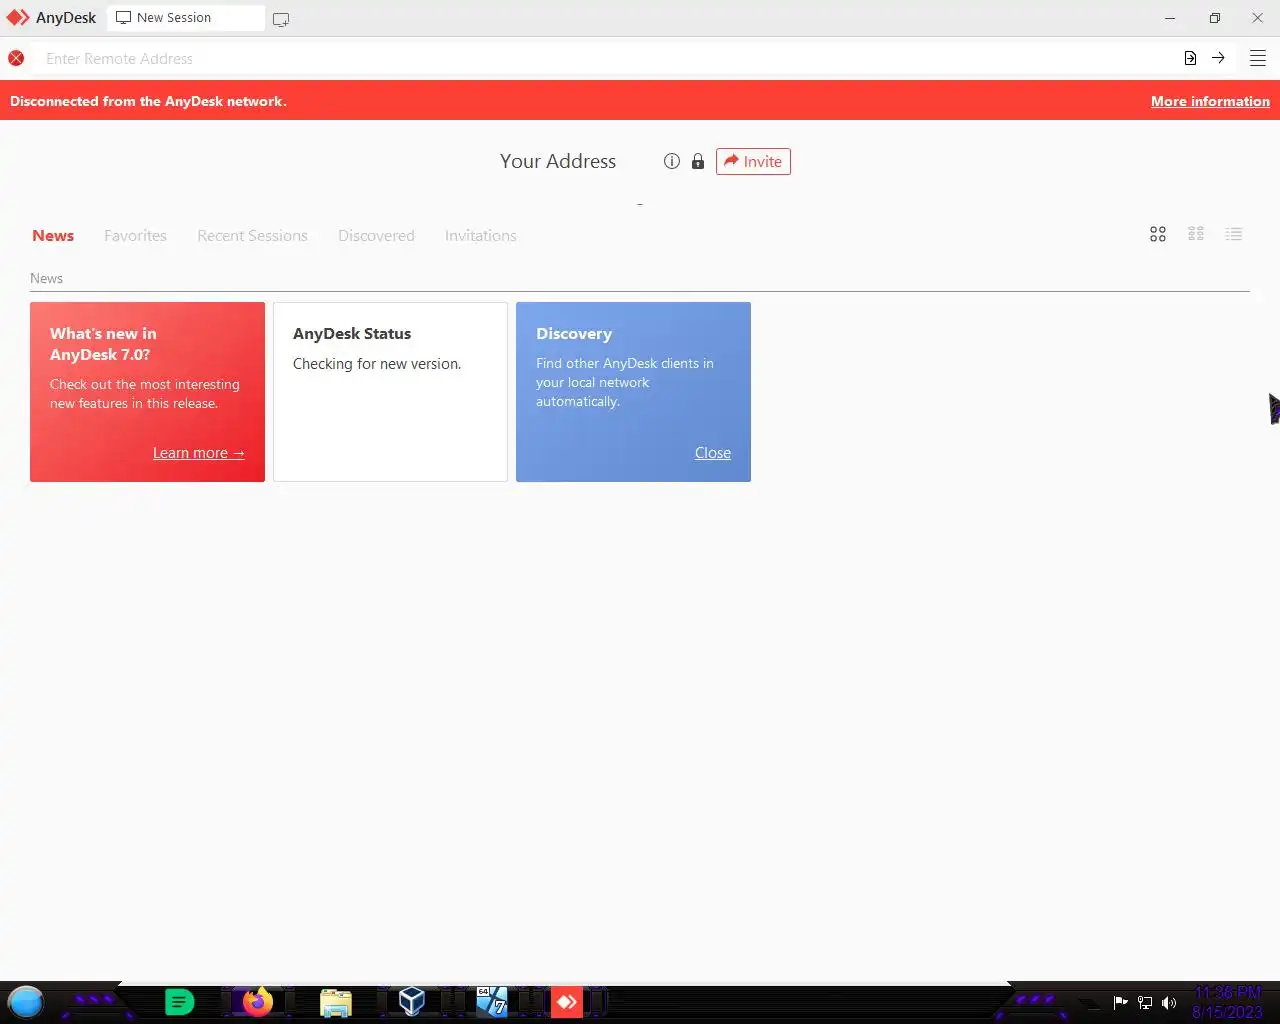This screenshot has width=1280, height=1024.
Task: Click the lock icon beside Your Address
Action: pos(698,161)
